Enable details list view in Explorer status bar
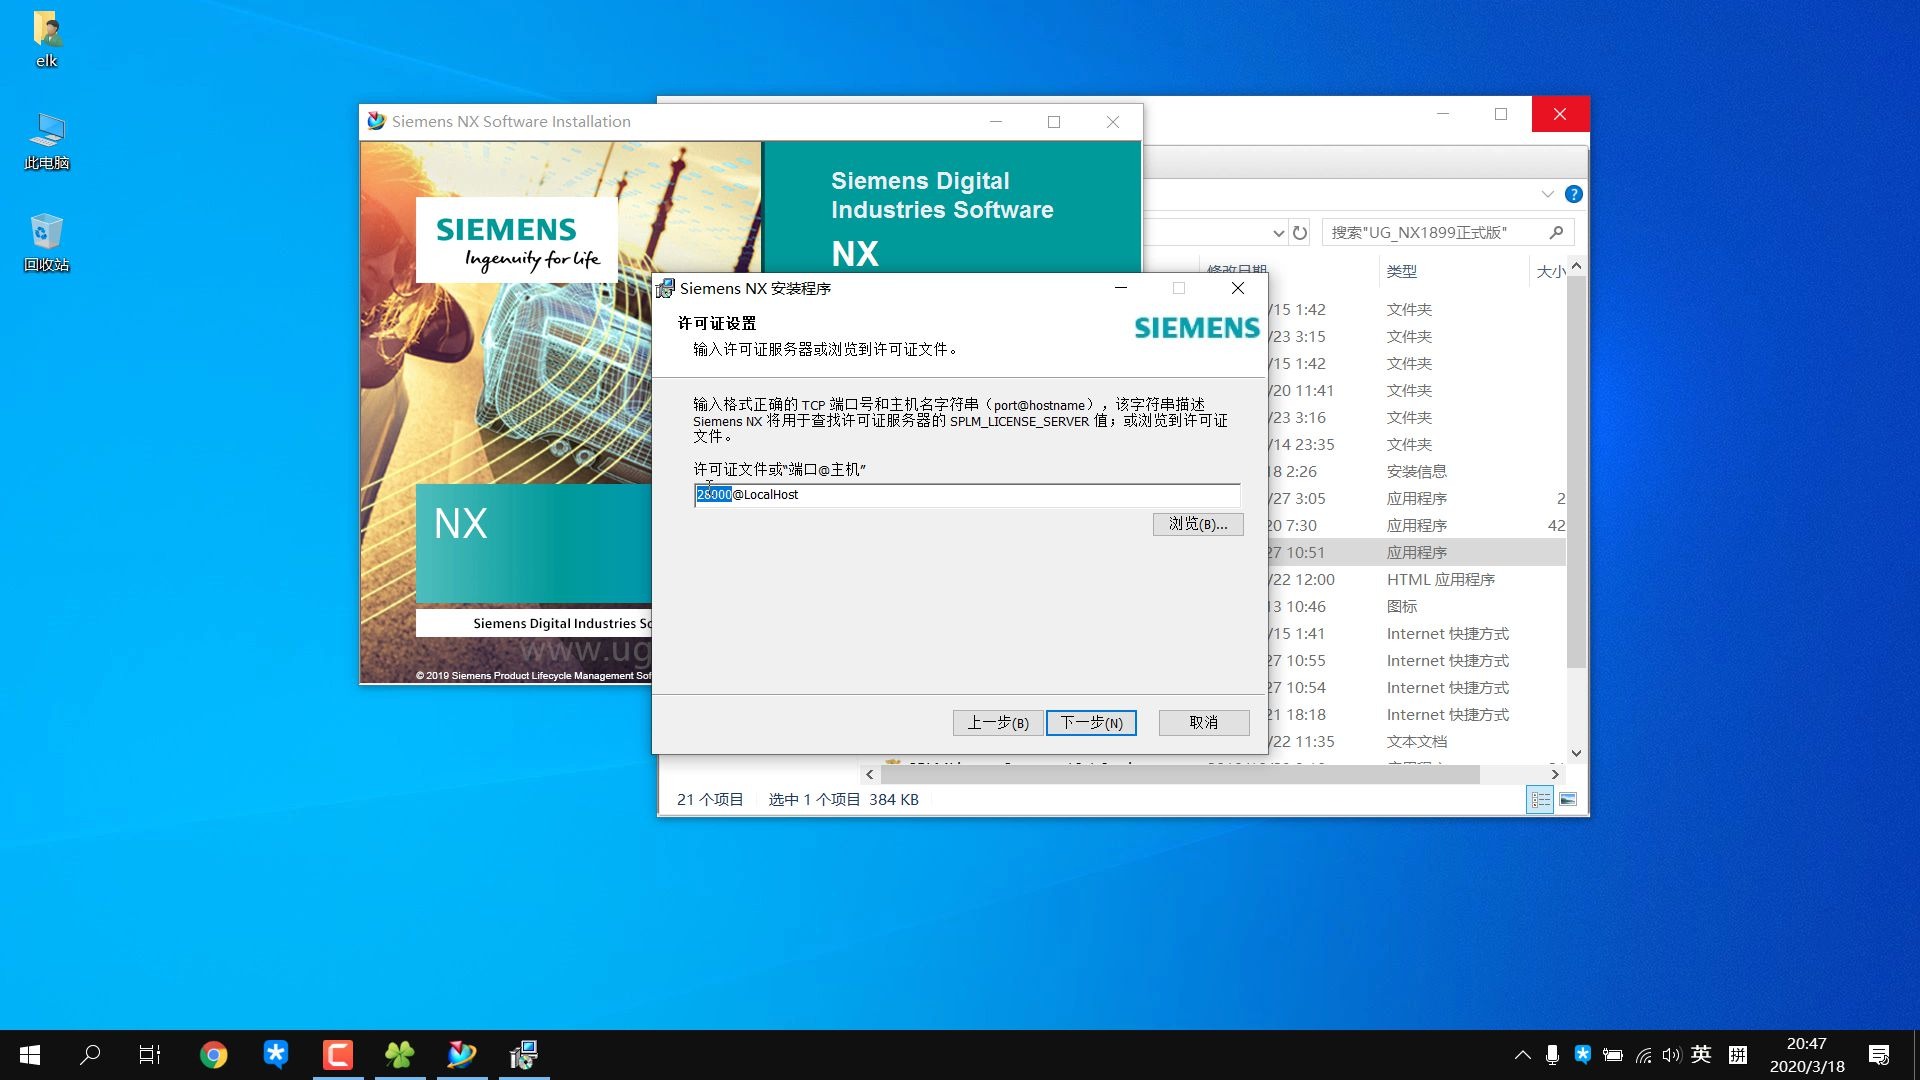This screenshot has width=1920, height=1080. click(1539, 799)
